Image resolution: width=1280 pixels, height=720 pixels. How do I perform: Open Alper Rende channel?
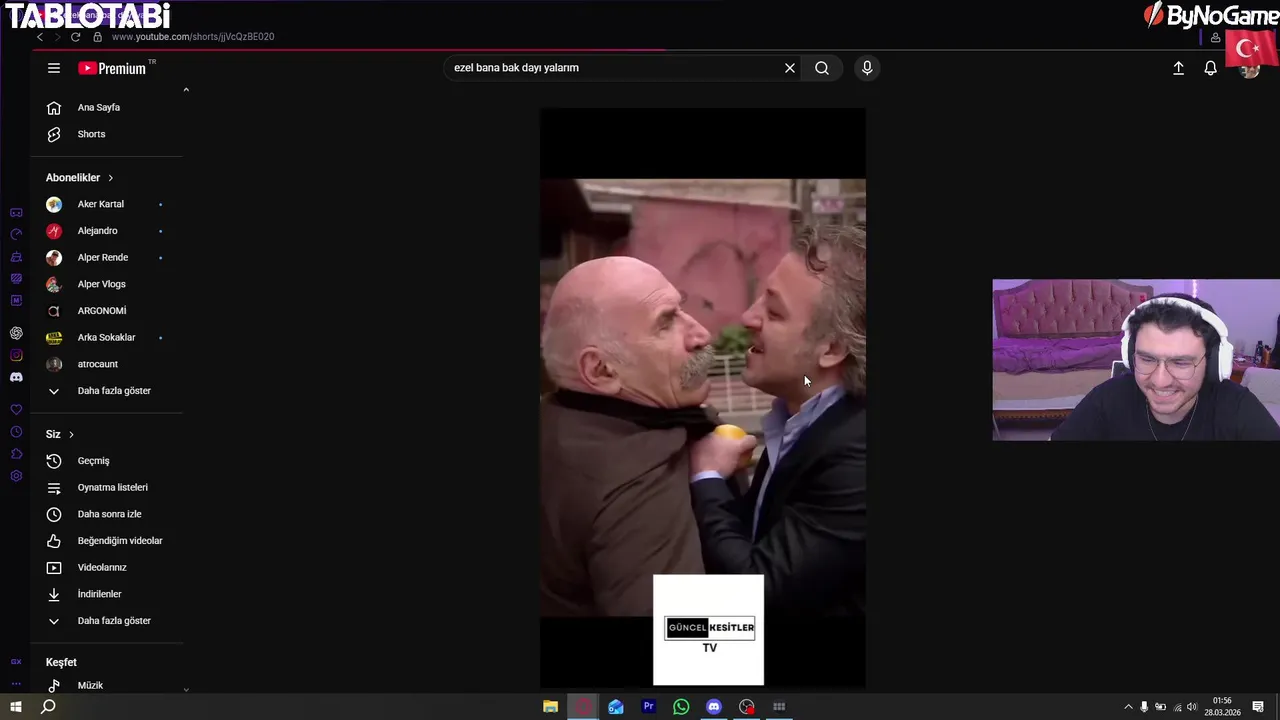106,258
